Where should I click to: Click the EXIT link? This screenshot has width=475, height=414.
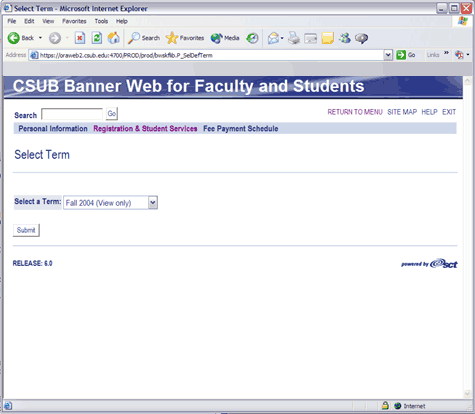point(449,112)
